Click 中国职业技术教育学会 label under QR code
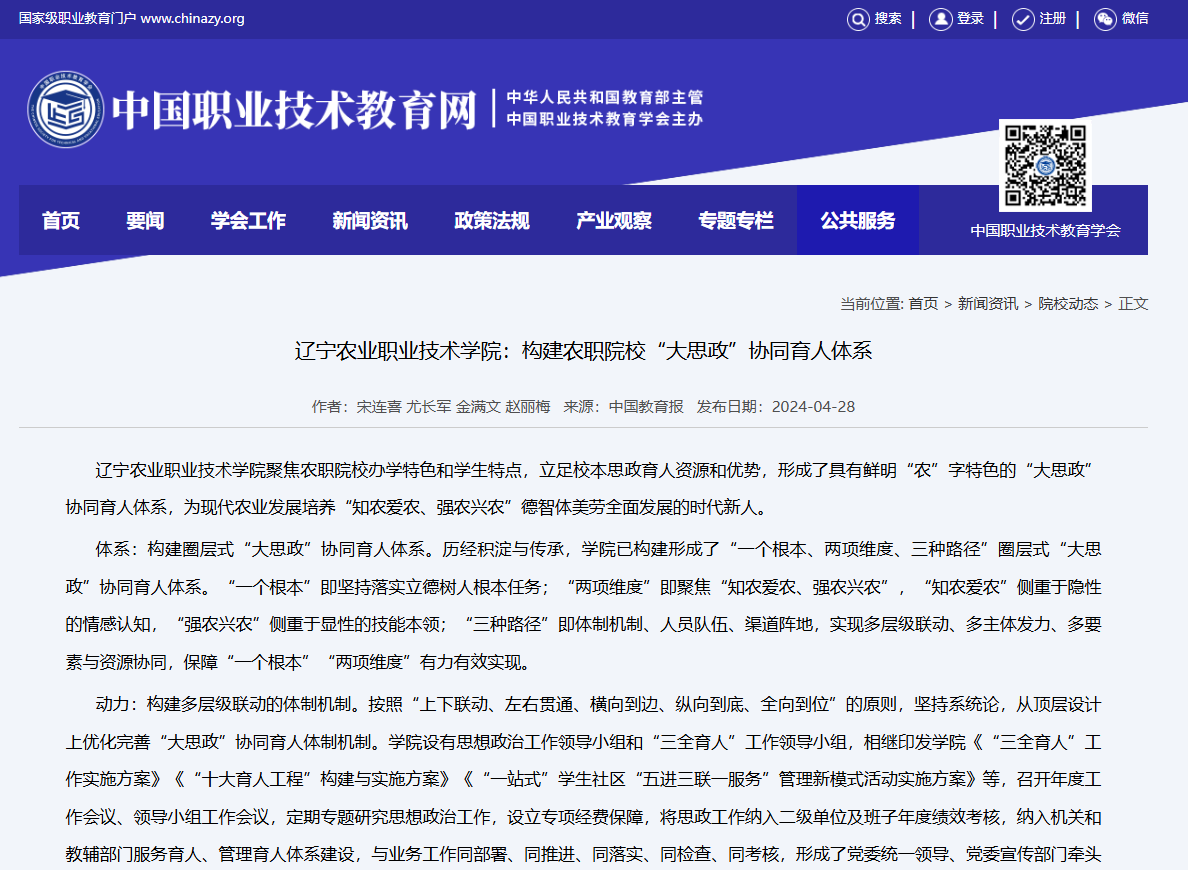 coord(1046,230)
